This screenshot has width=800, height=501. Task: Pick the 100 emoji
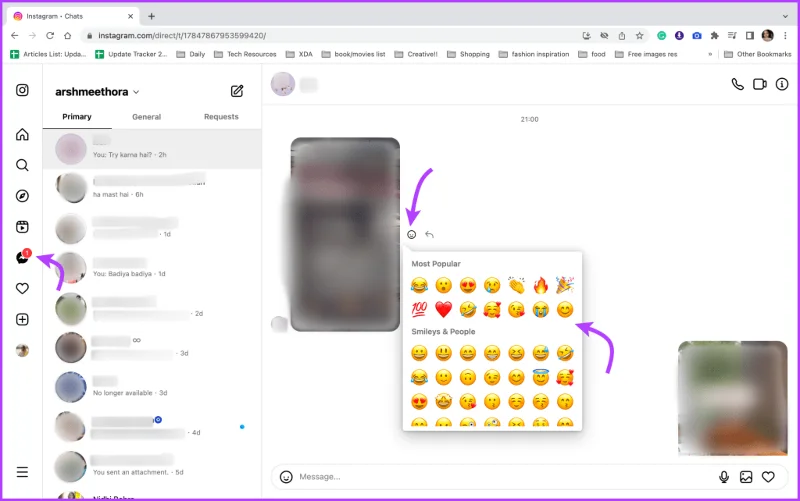(419, 309)
